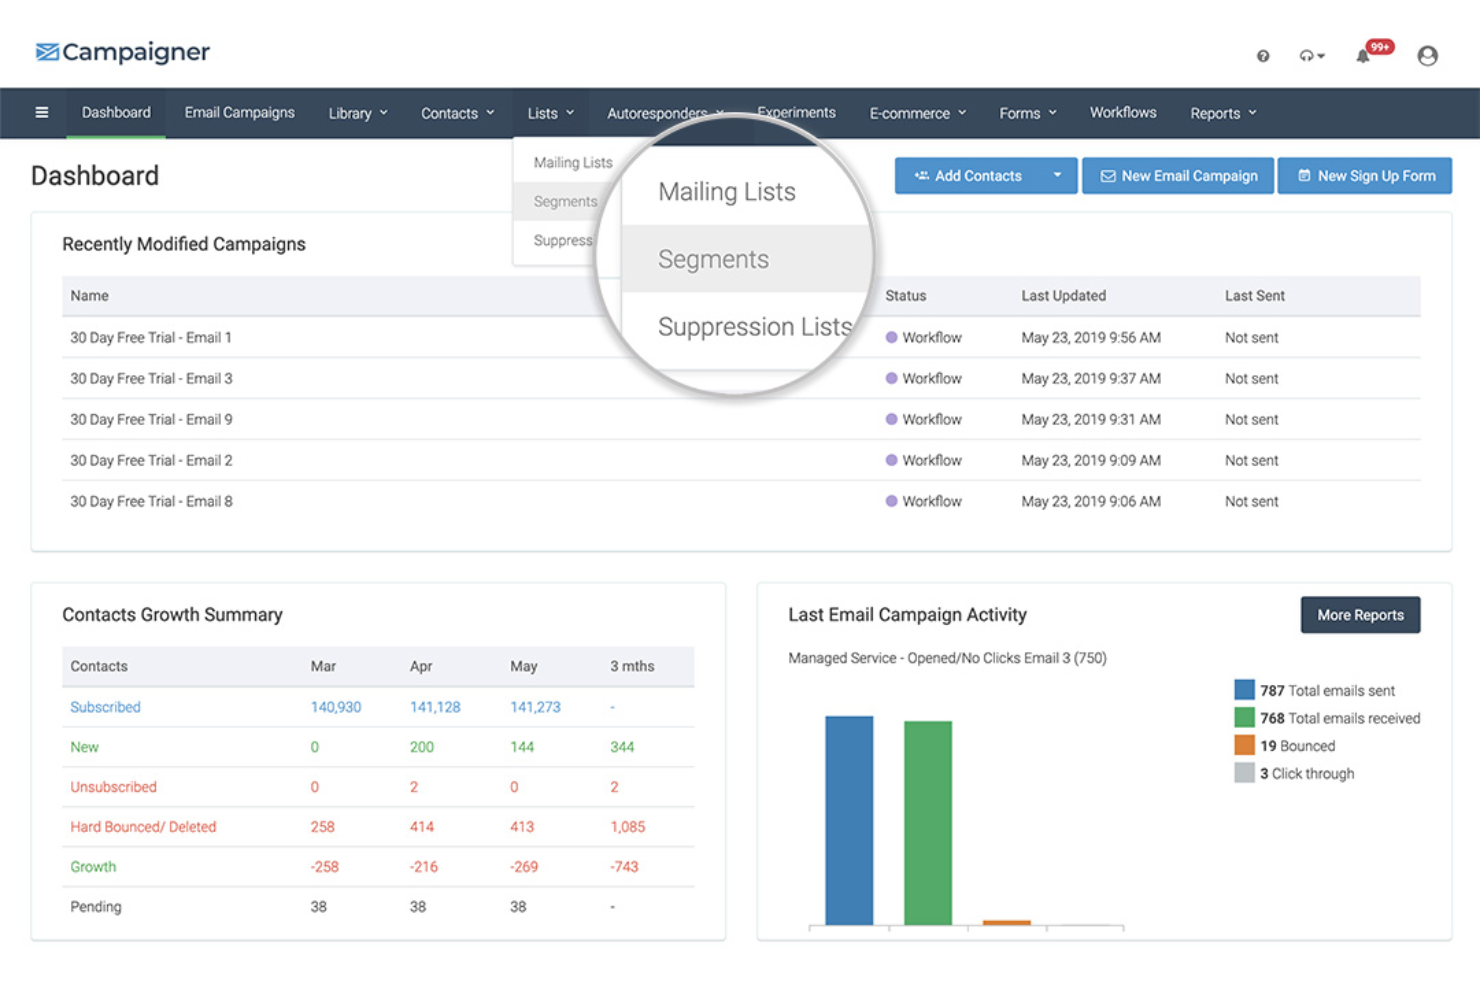This screenshot has width=1480, height=987.
Task: Click the support headset icon
Action: click(1308, 56)
